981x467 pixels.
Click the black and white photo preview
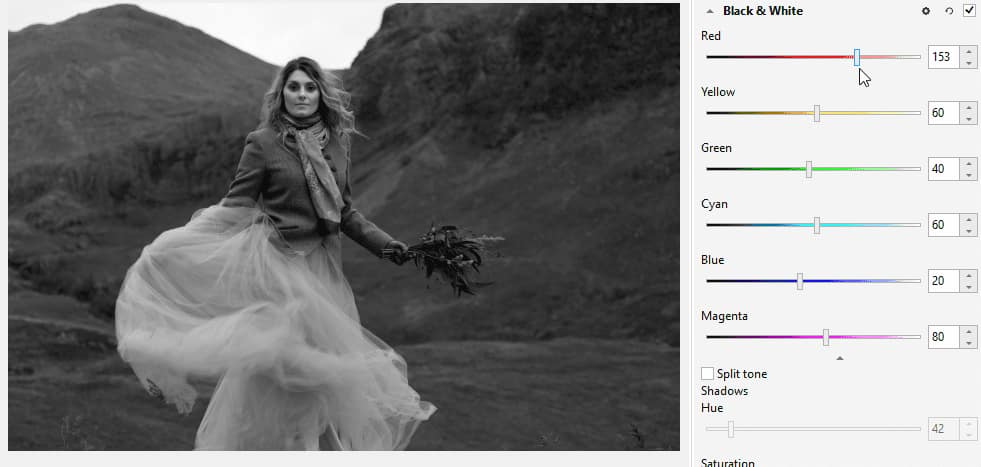[x=343, y=226]
